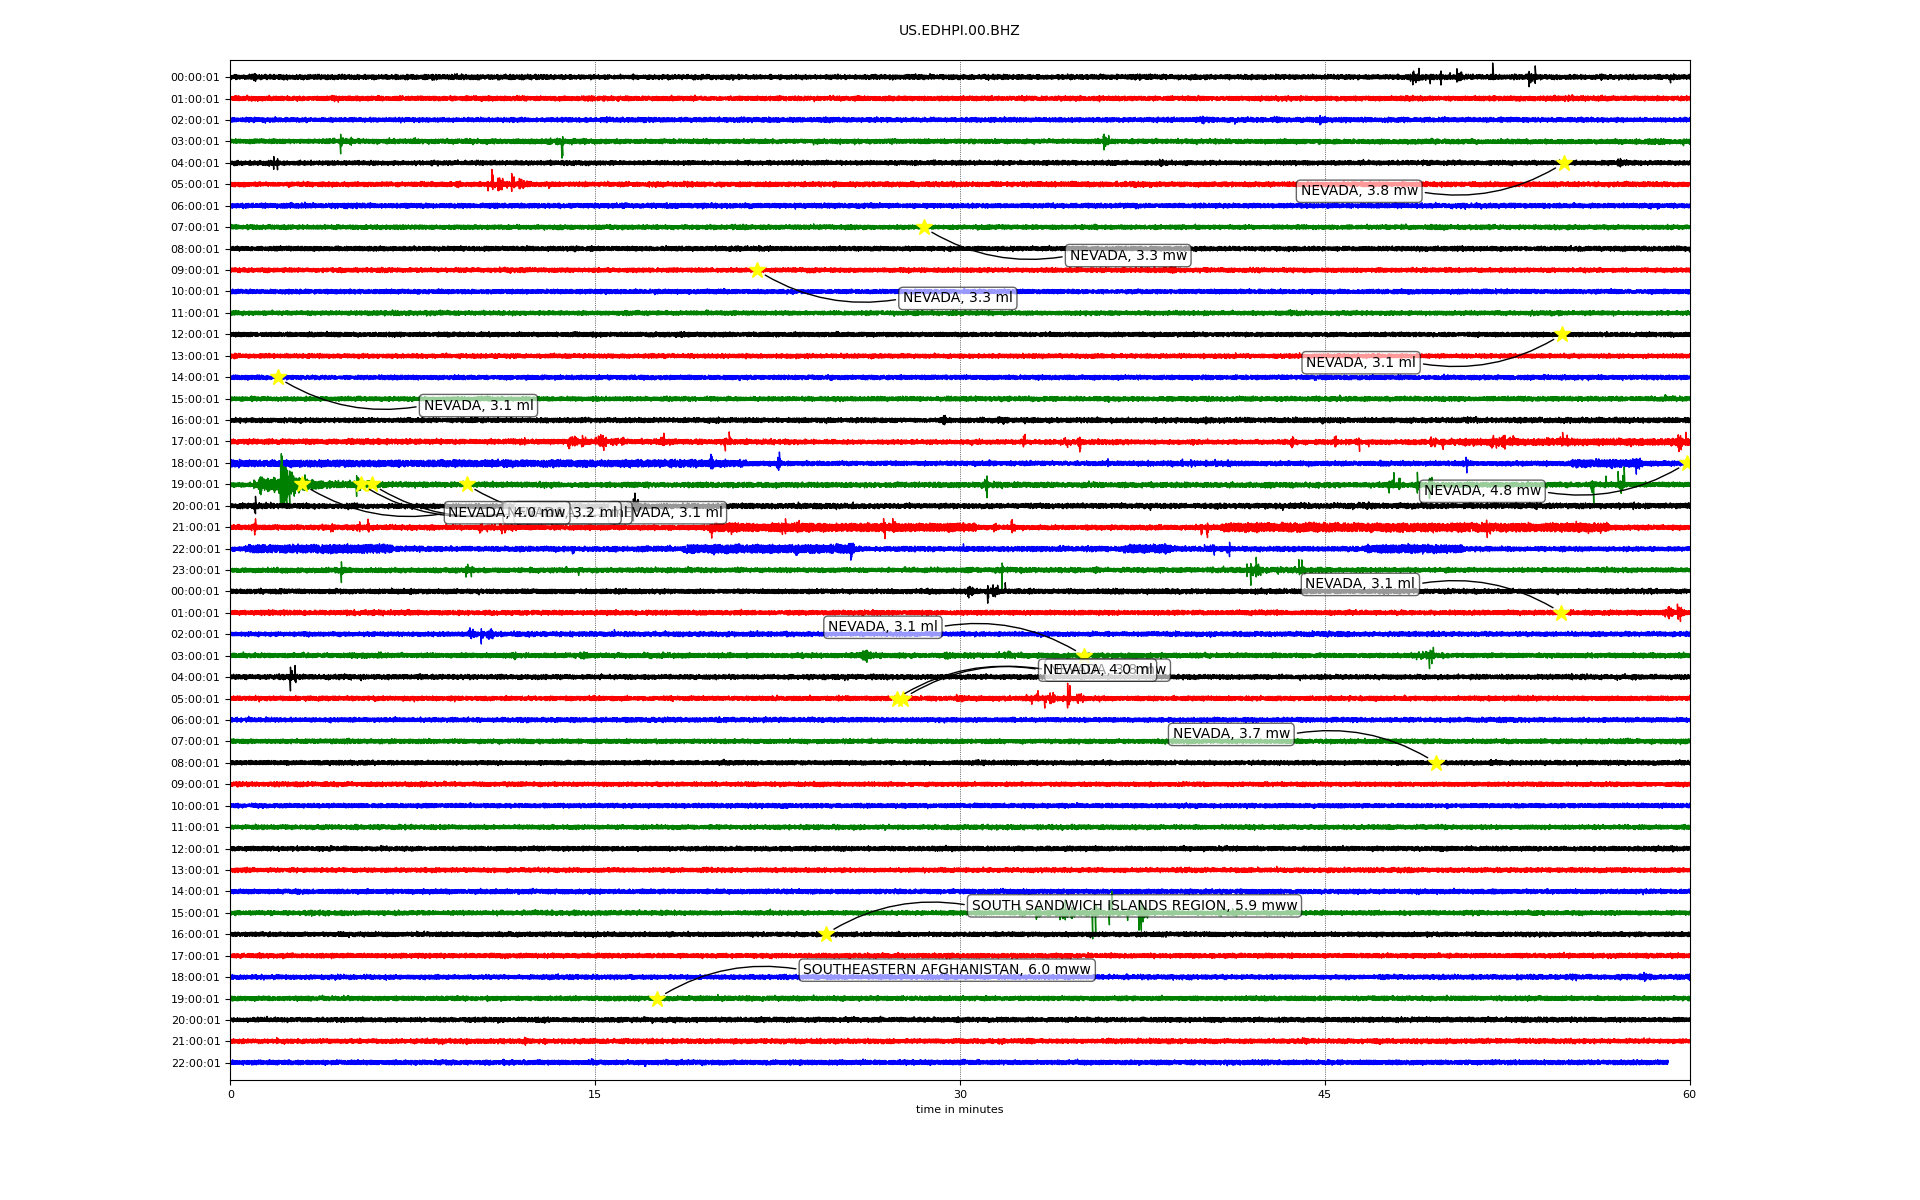Image resolution: width=1920 pixels, height=1200 pixels.
Task: Click the US.EDHPI.00.BHZ plot title
Action: tap(959, 31)
